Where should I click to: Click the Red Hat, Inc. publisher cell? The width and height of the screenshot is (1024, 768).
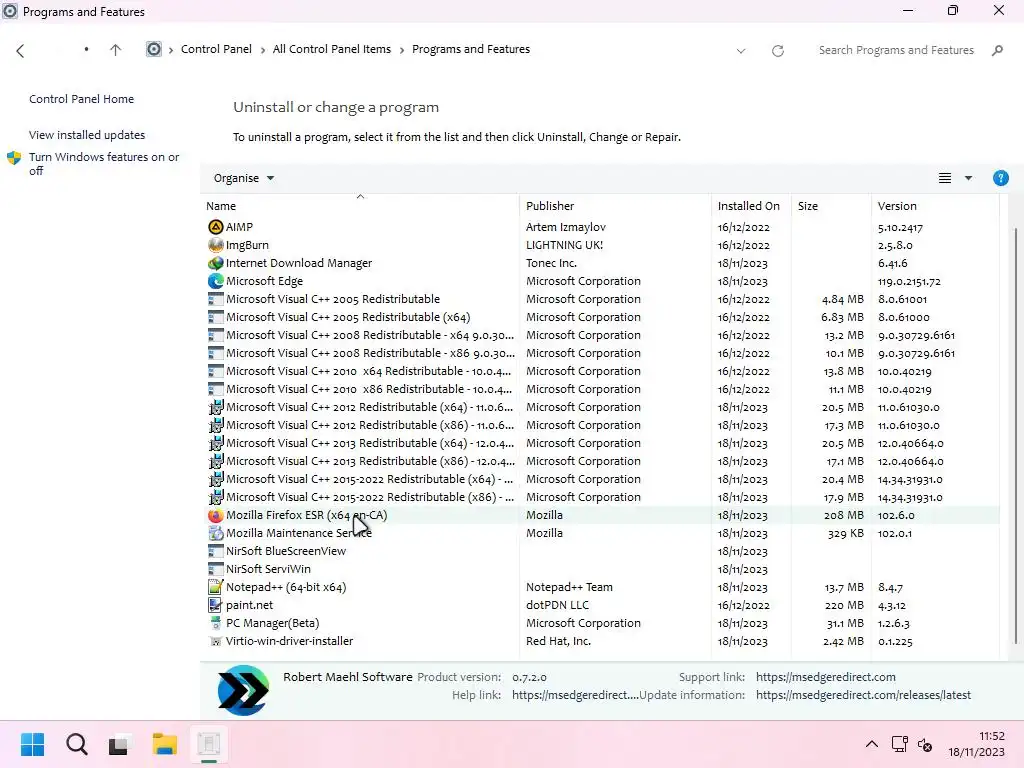(x=558, y=641)
